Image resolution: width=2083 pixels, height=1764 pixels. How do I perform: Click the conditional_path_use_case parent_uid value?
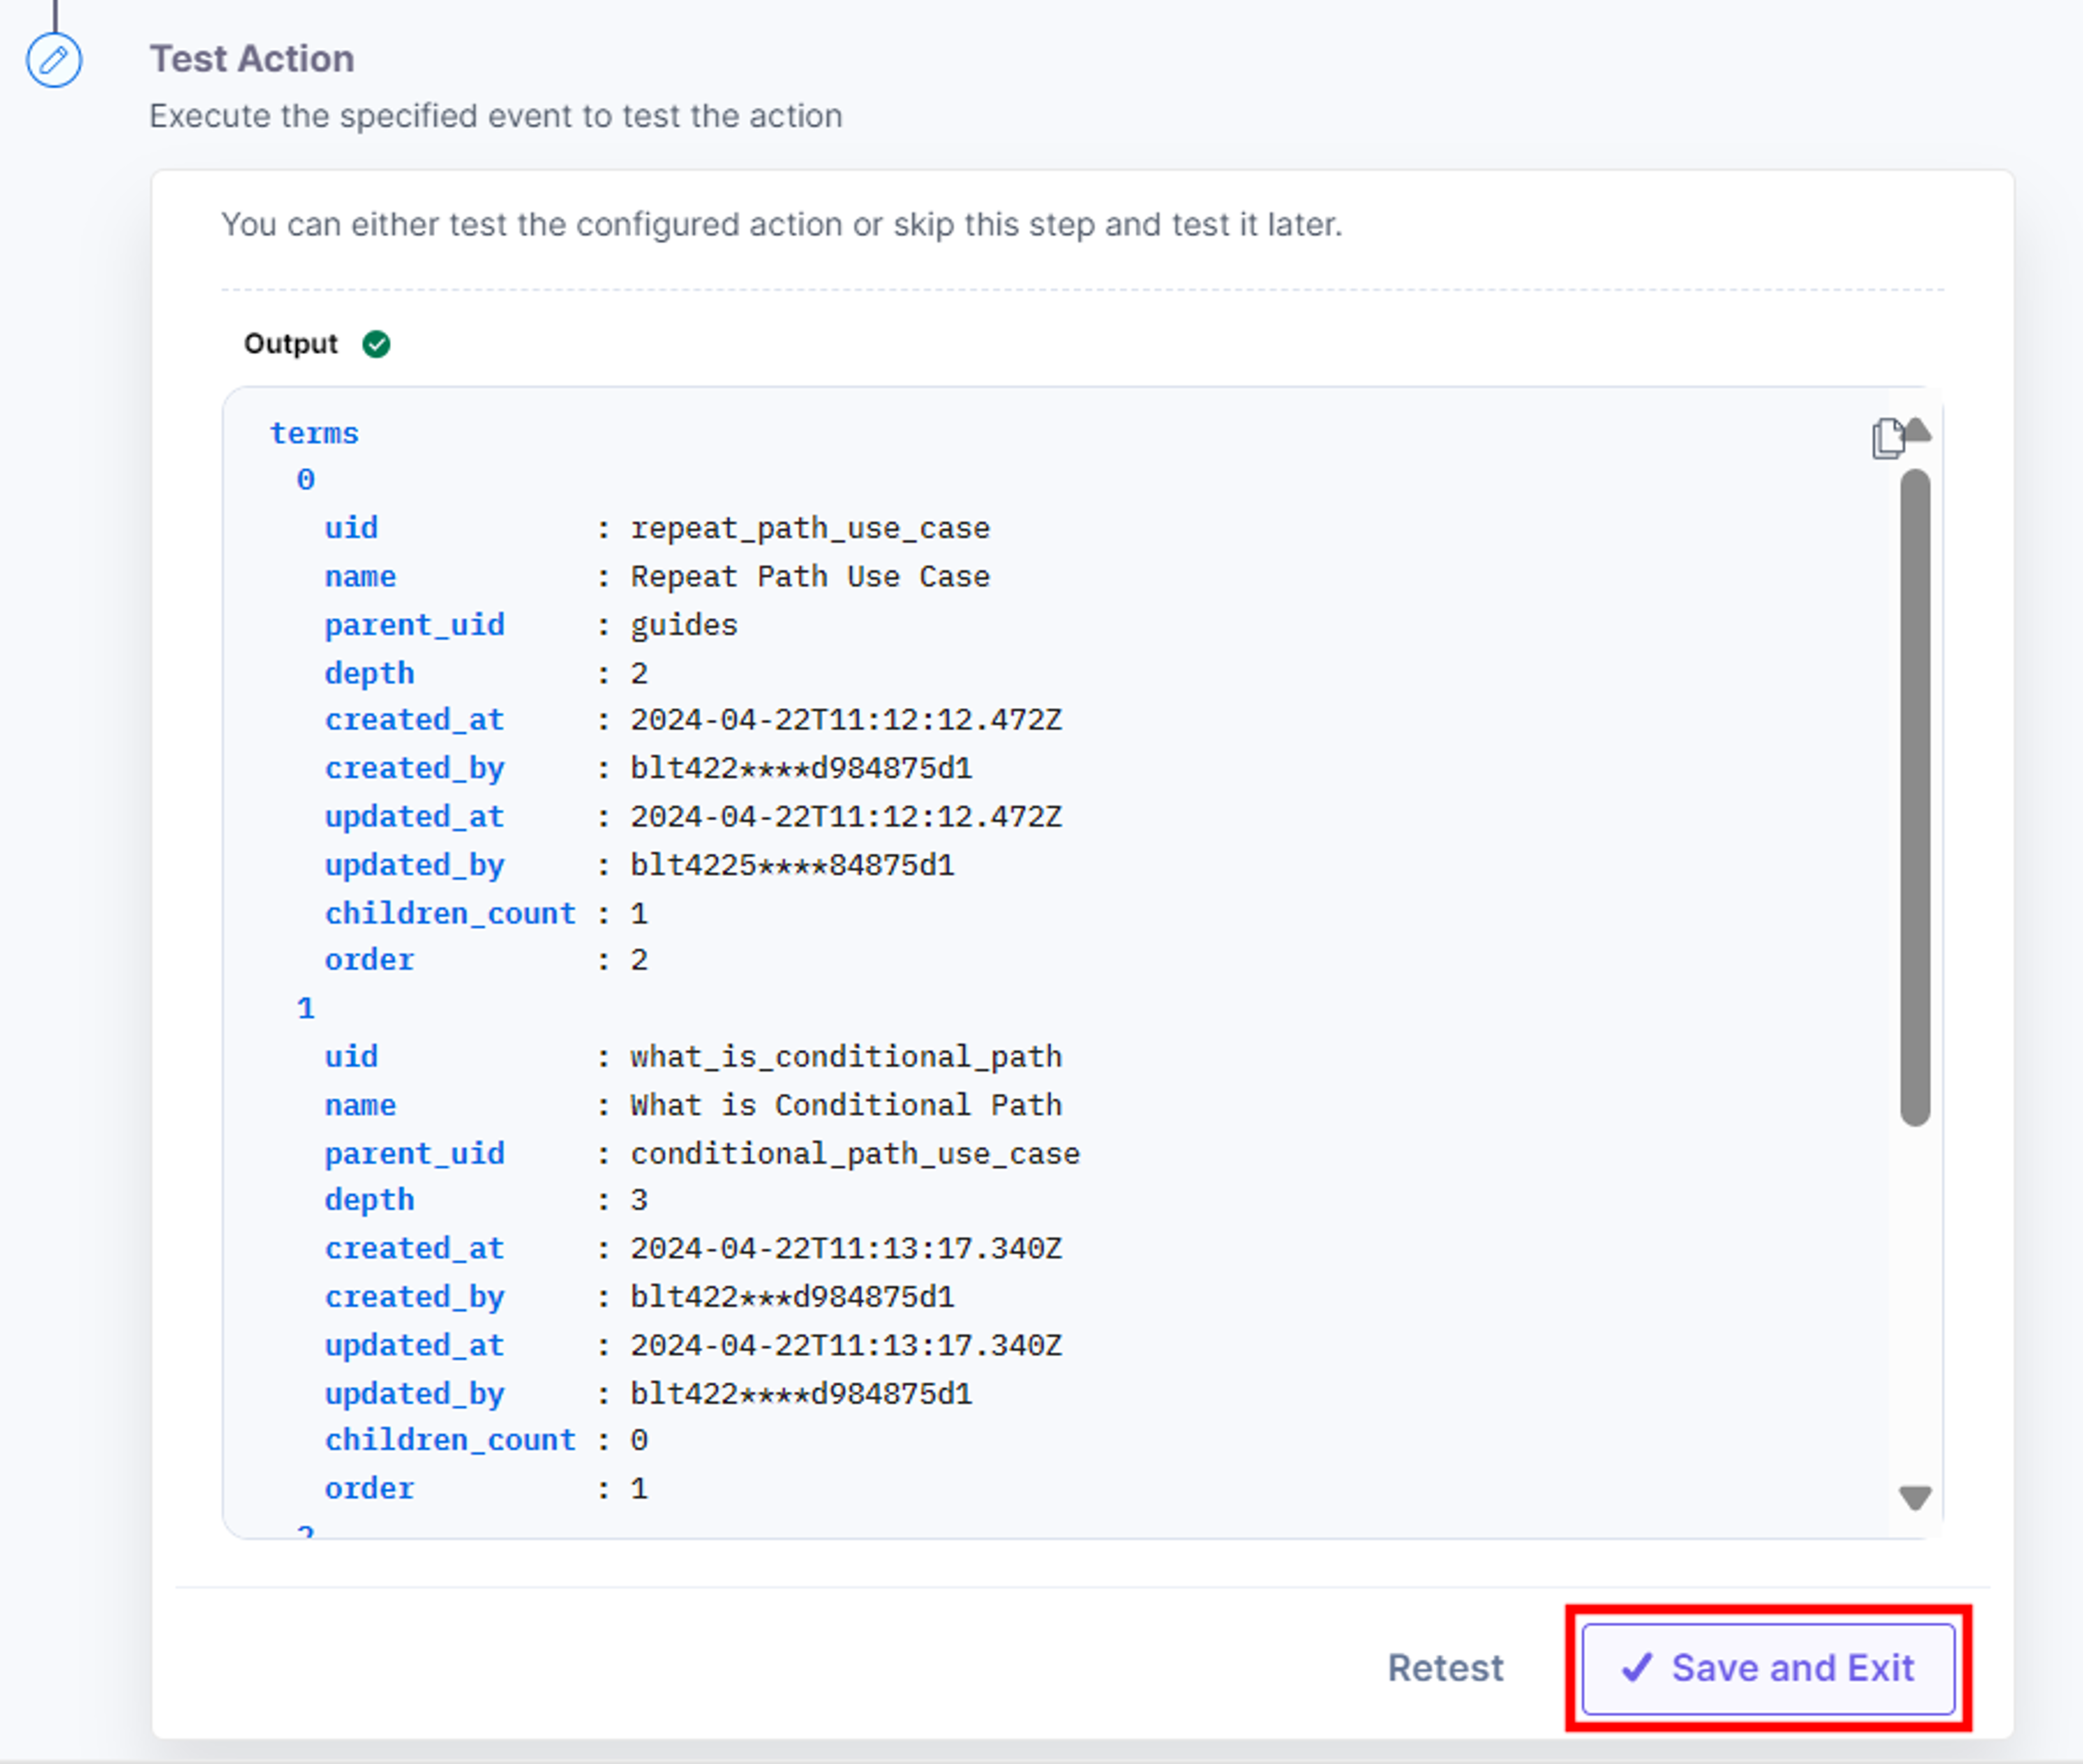pyautogui.click(x=855, y=1154)
